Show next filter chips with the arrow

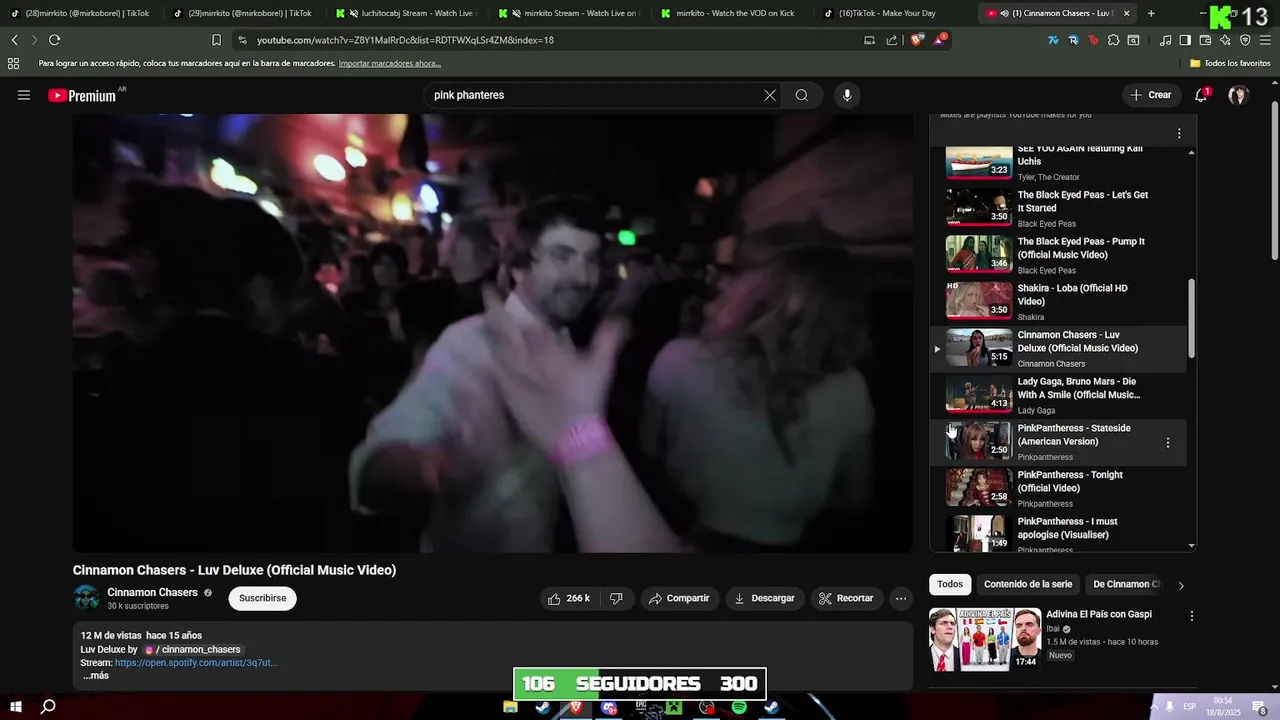[1181, 585]
